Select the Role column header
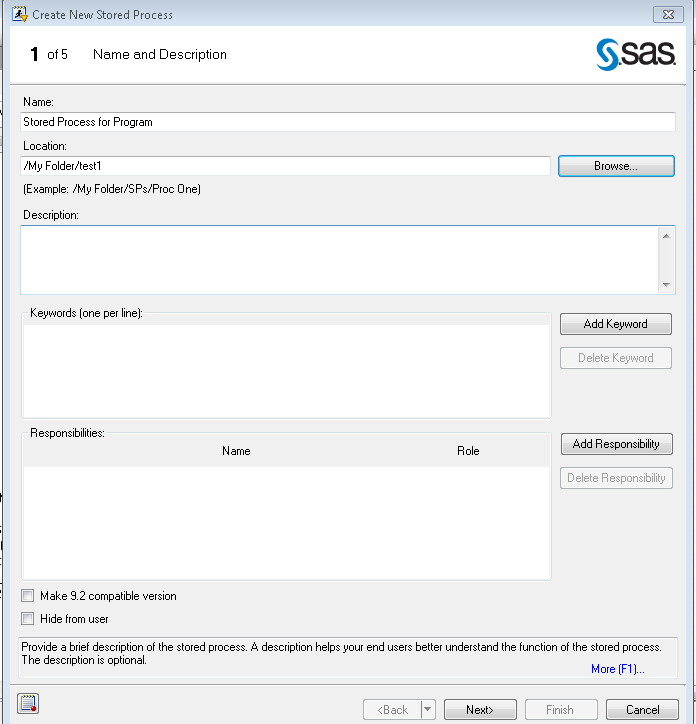Screen dimensions: 696x724 pos(468,451)
